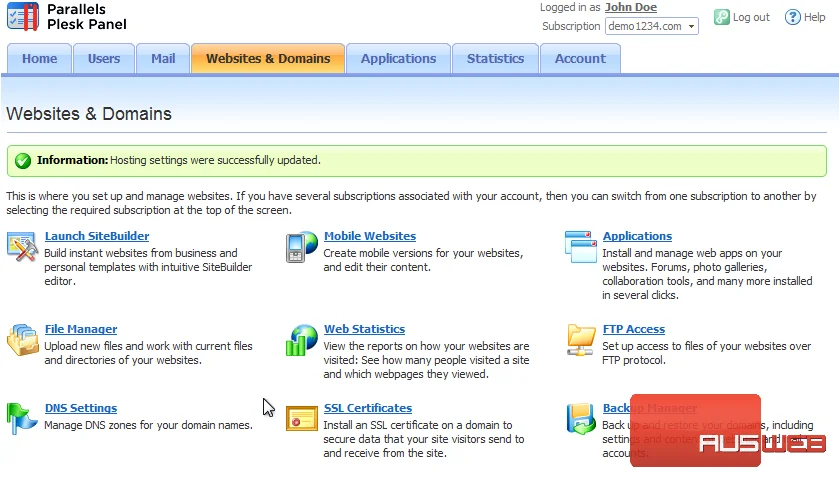
Task: Click the Web Statistics chart globe icon
Action: [x=302, y=340]
